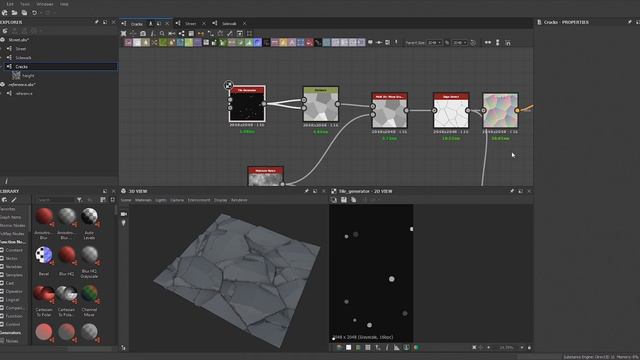Click the save package icon in main toolbar
This screenshot has width=640, height=360.
pyautogui.click(x=24, y=13)
